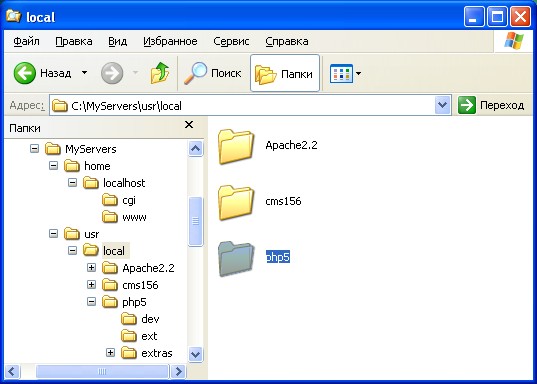
Task: Select large Apache2.2 folder icon
Action: tap(236, 146)
